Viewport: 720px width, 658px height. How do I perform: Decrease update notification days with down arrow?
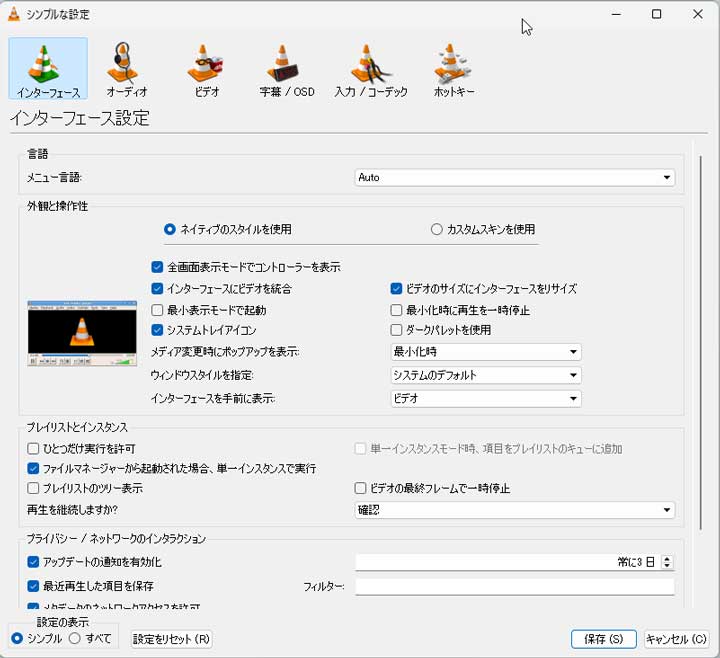pyautogui.click(x=667, y=565)
